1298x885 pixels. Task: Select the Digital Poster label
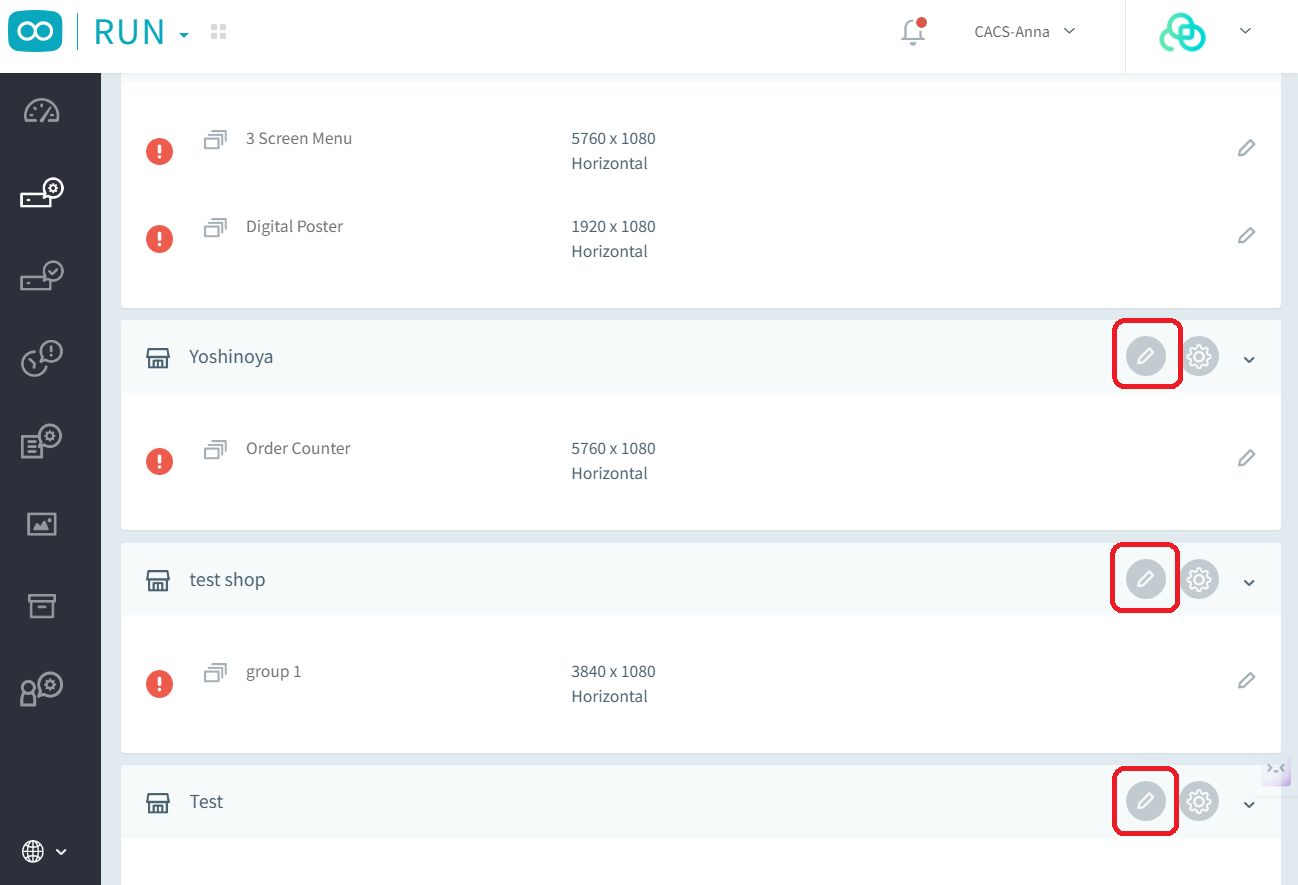(294, 227)
